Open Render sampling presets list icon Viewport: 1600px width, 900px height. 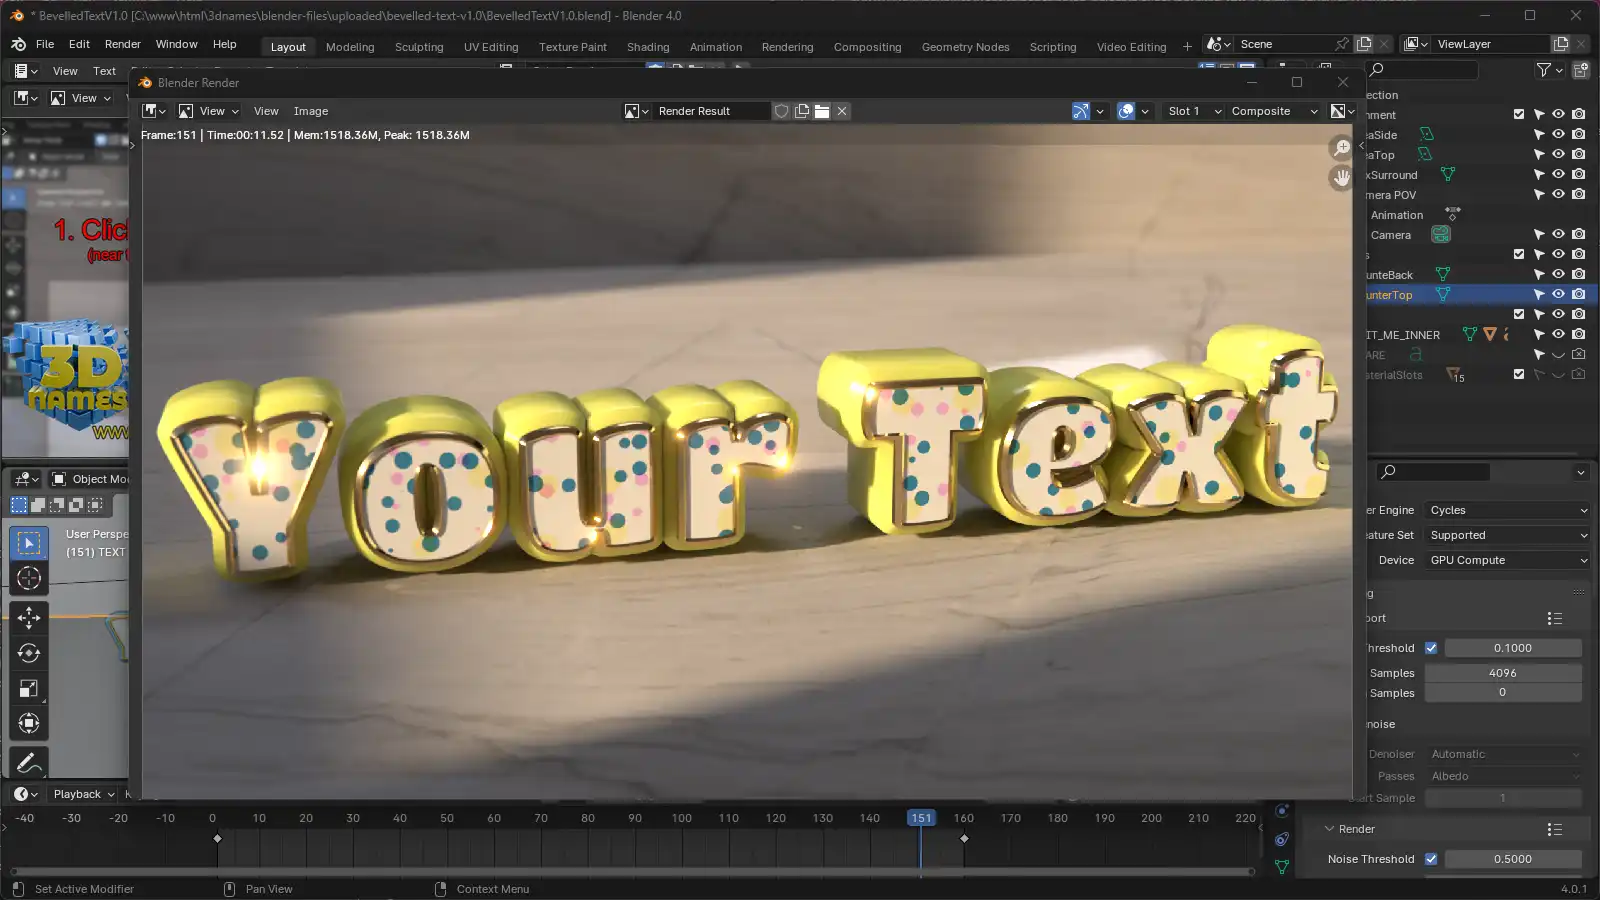click(x=1555, y=829)
